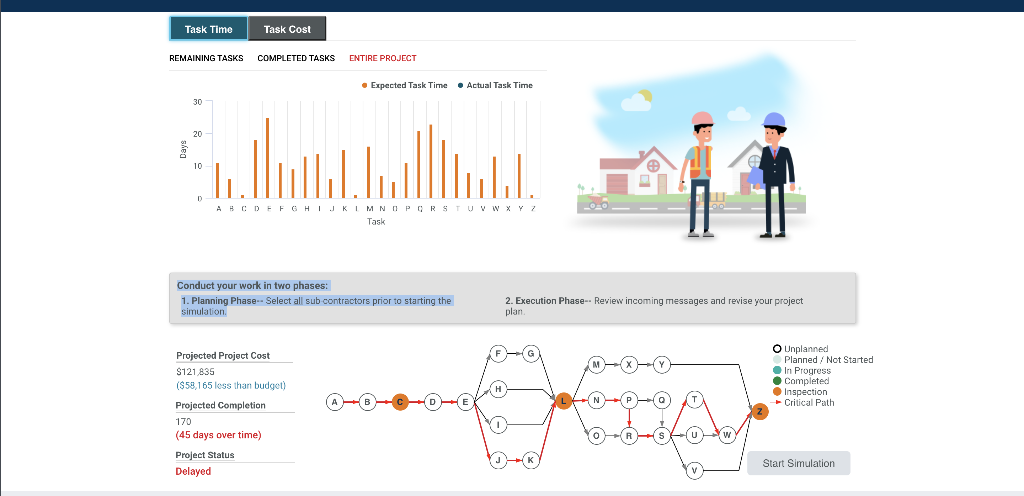The image size is (1024, 496).
Task: Toggle Actual Task Time legend entry
Action: (x=495, y=85)
